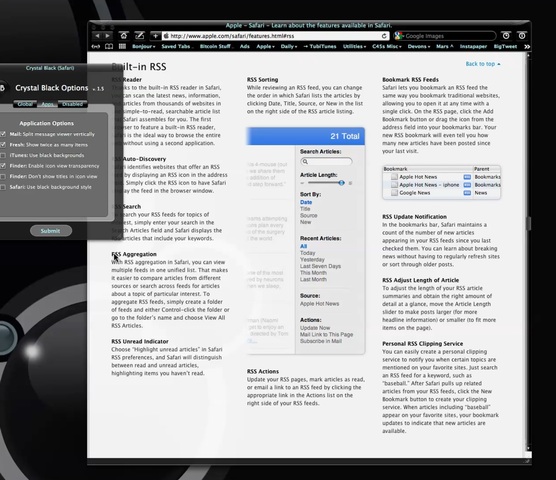Go forward using Safari's forward arrow
The height and width of the screenshot is (480, 556).
(107, 36)
